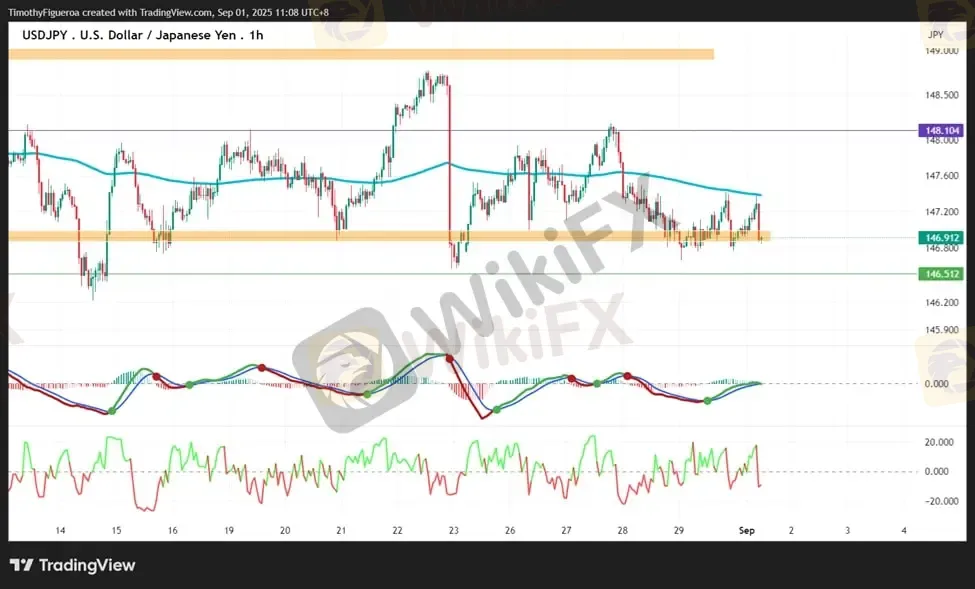Image resolution: width=975 pixels, height=589 pixels.
Task: Click the 22 date label on the time axis
Action: tap(397, 531)
